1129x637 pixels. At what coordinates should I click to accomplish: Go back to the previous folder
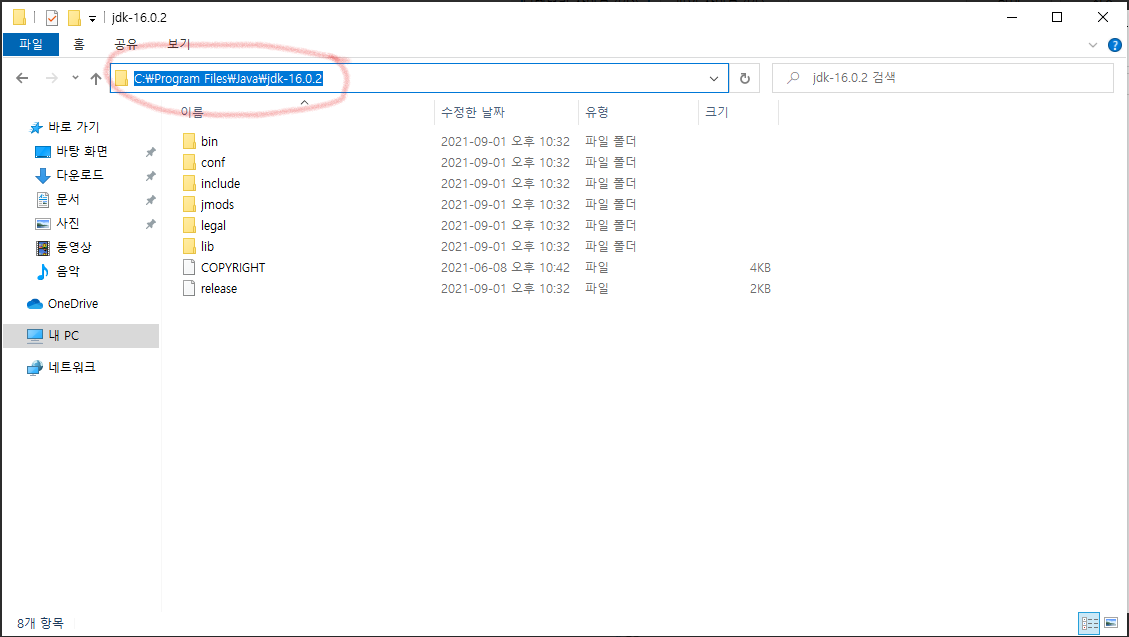[x=22, y=78]
